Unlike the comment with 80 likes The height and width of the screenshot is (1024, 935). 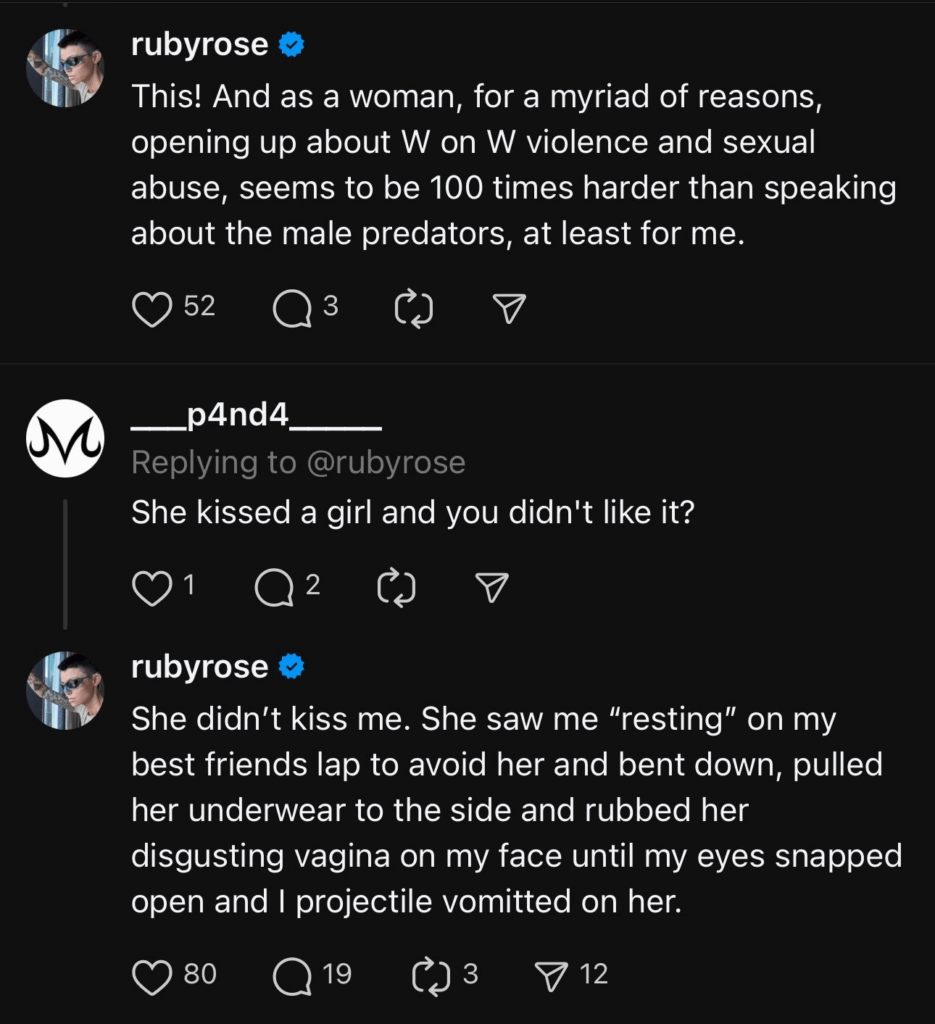[x=155, y=975]
